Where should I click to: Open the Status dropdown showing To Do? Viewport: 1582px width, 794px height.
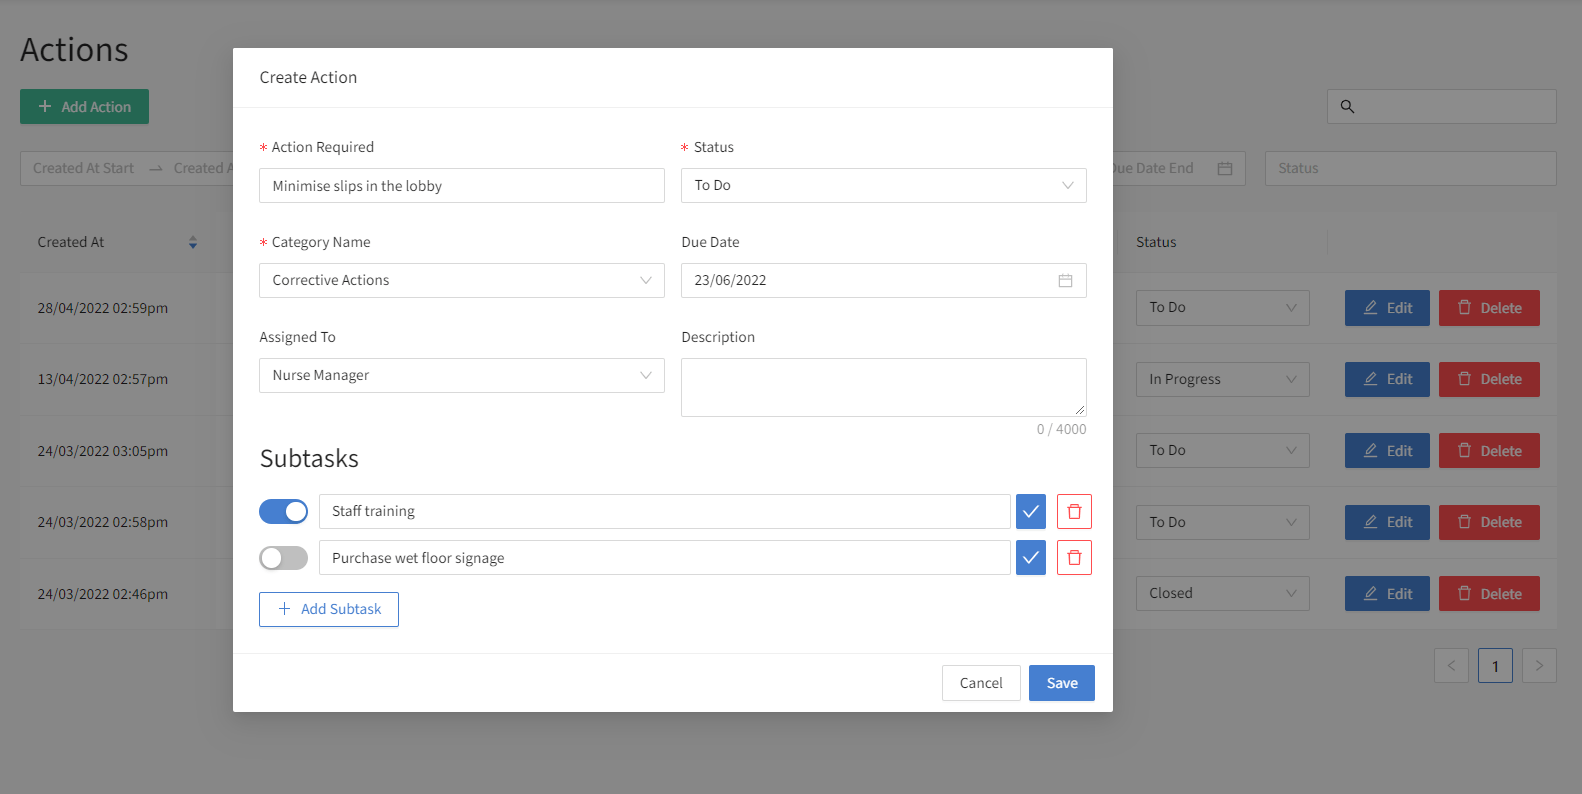coord(884,185)
